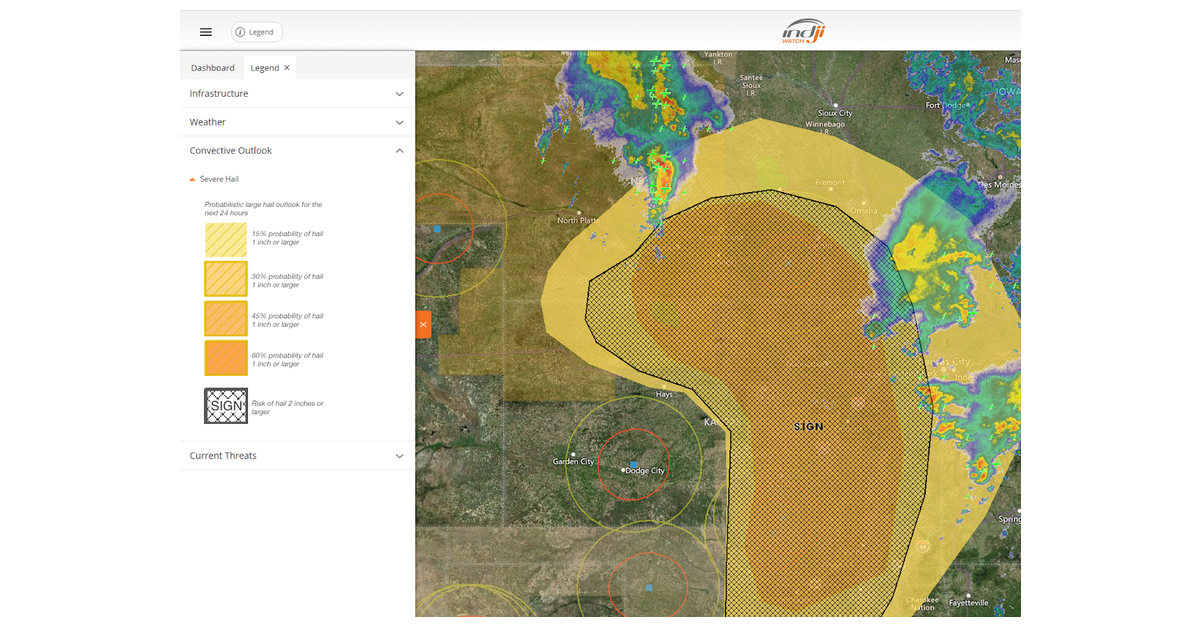This screenshot has width=1200, height=627.
Task: Click the 30% hail probability color swatch
Action: point(225,279)
